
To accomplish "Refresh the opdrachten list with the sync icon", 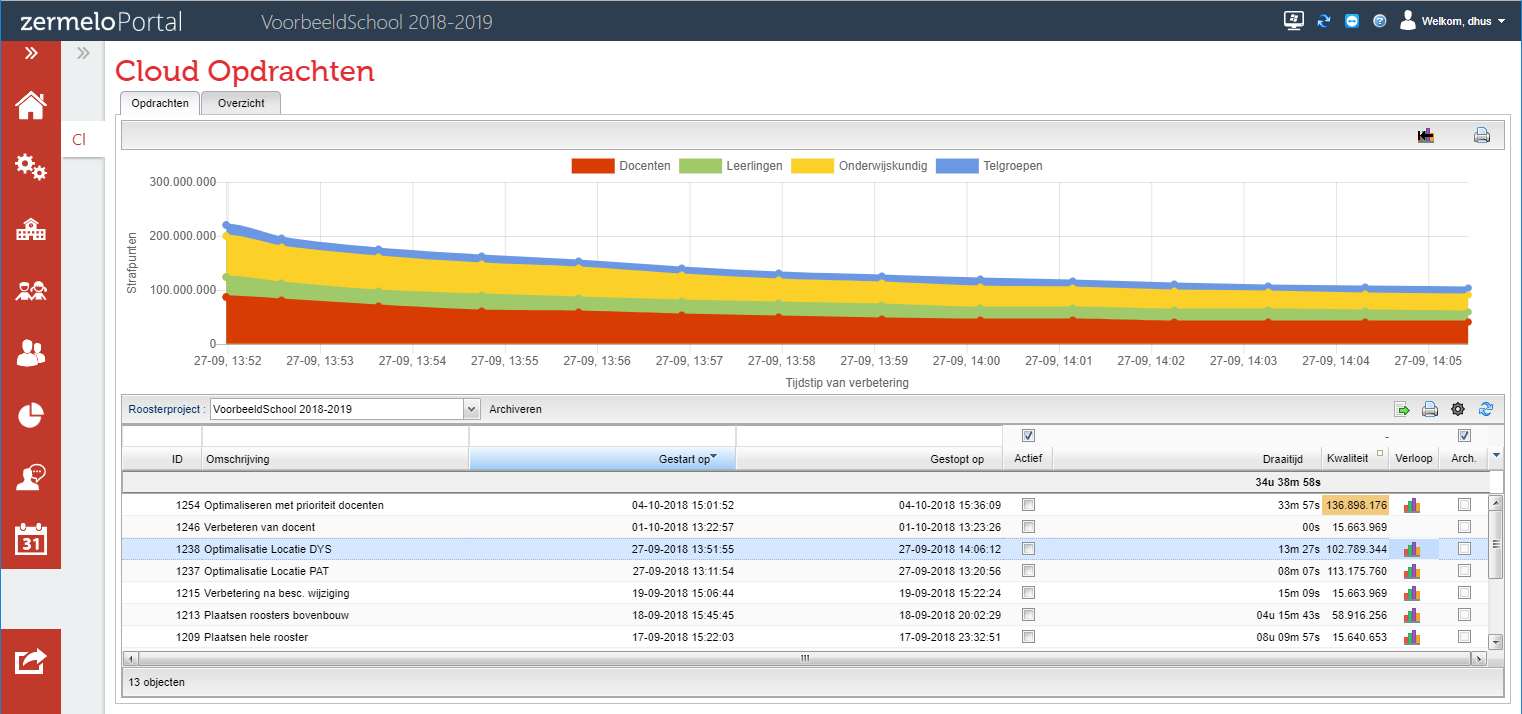I will point(1486,409).
